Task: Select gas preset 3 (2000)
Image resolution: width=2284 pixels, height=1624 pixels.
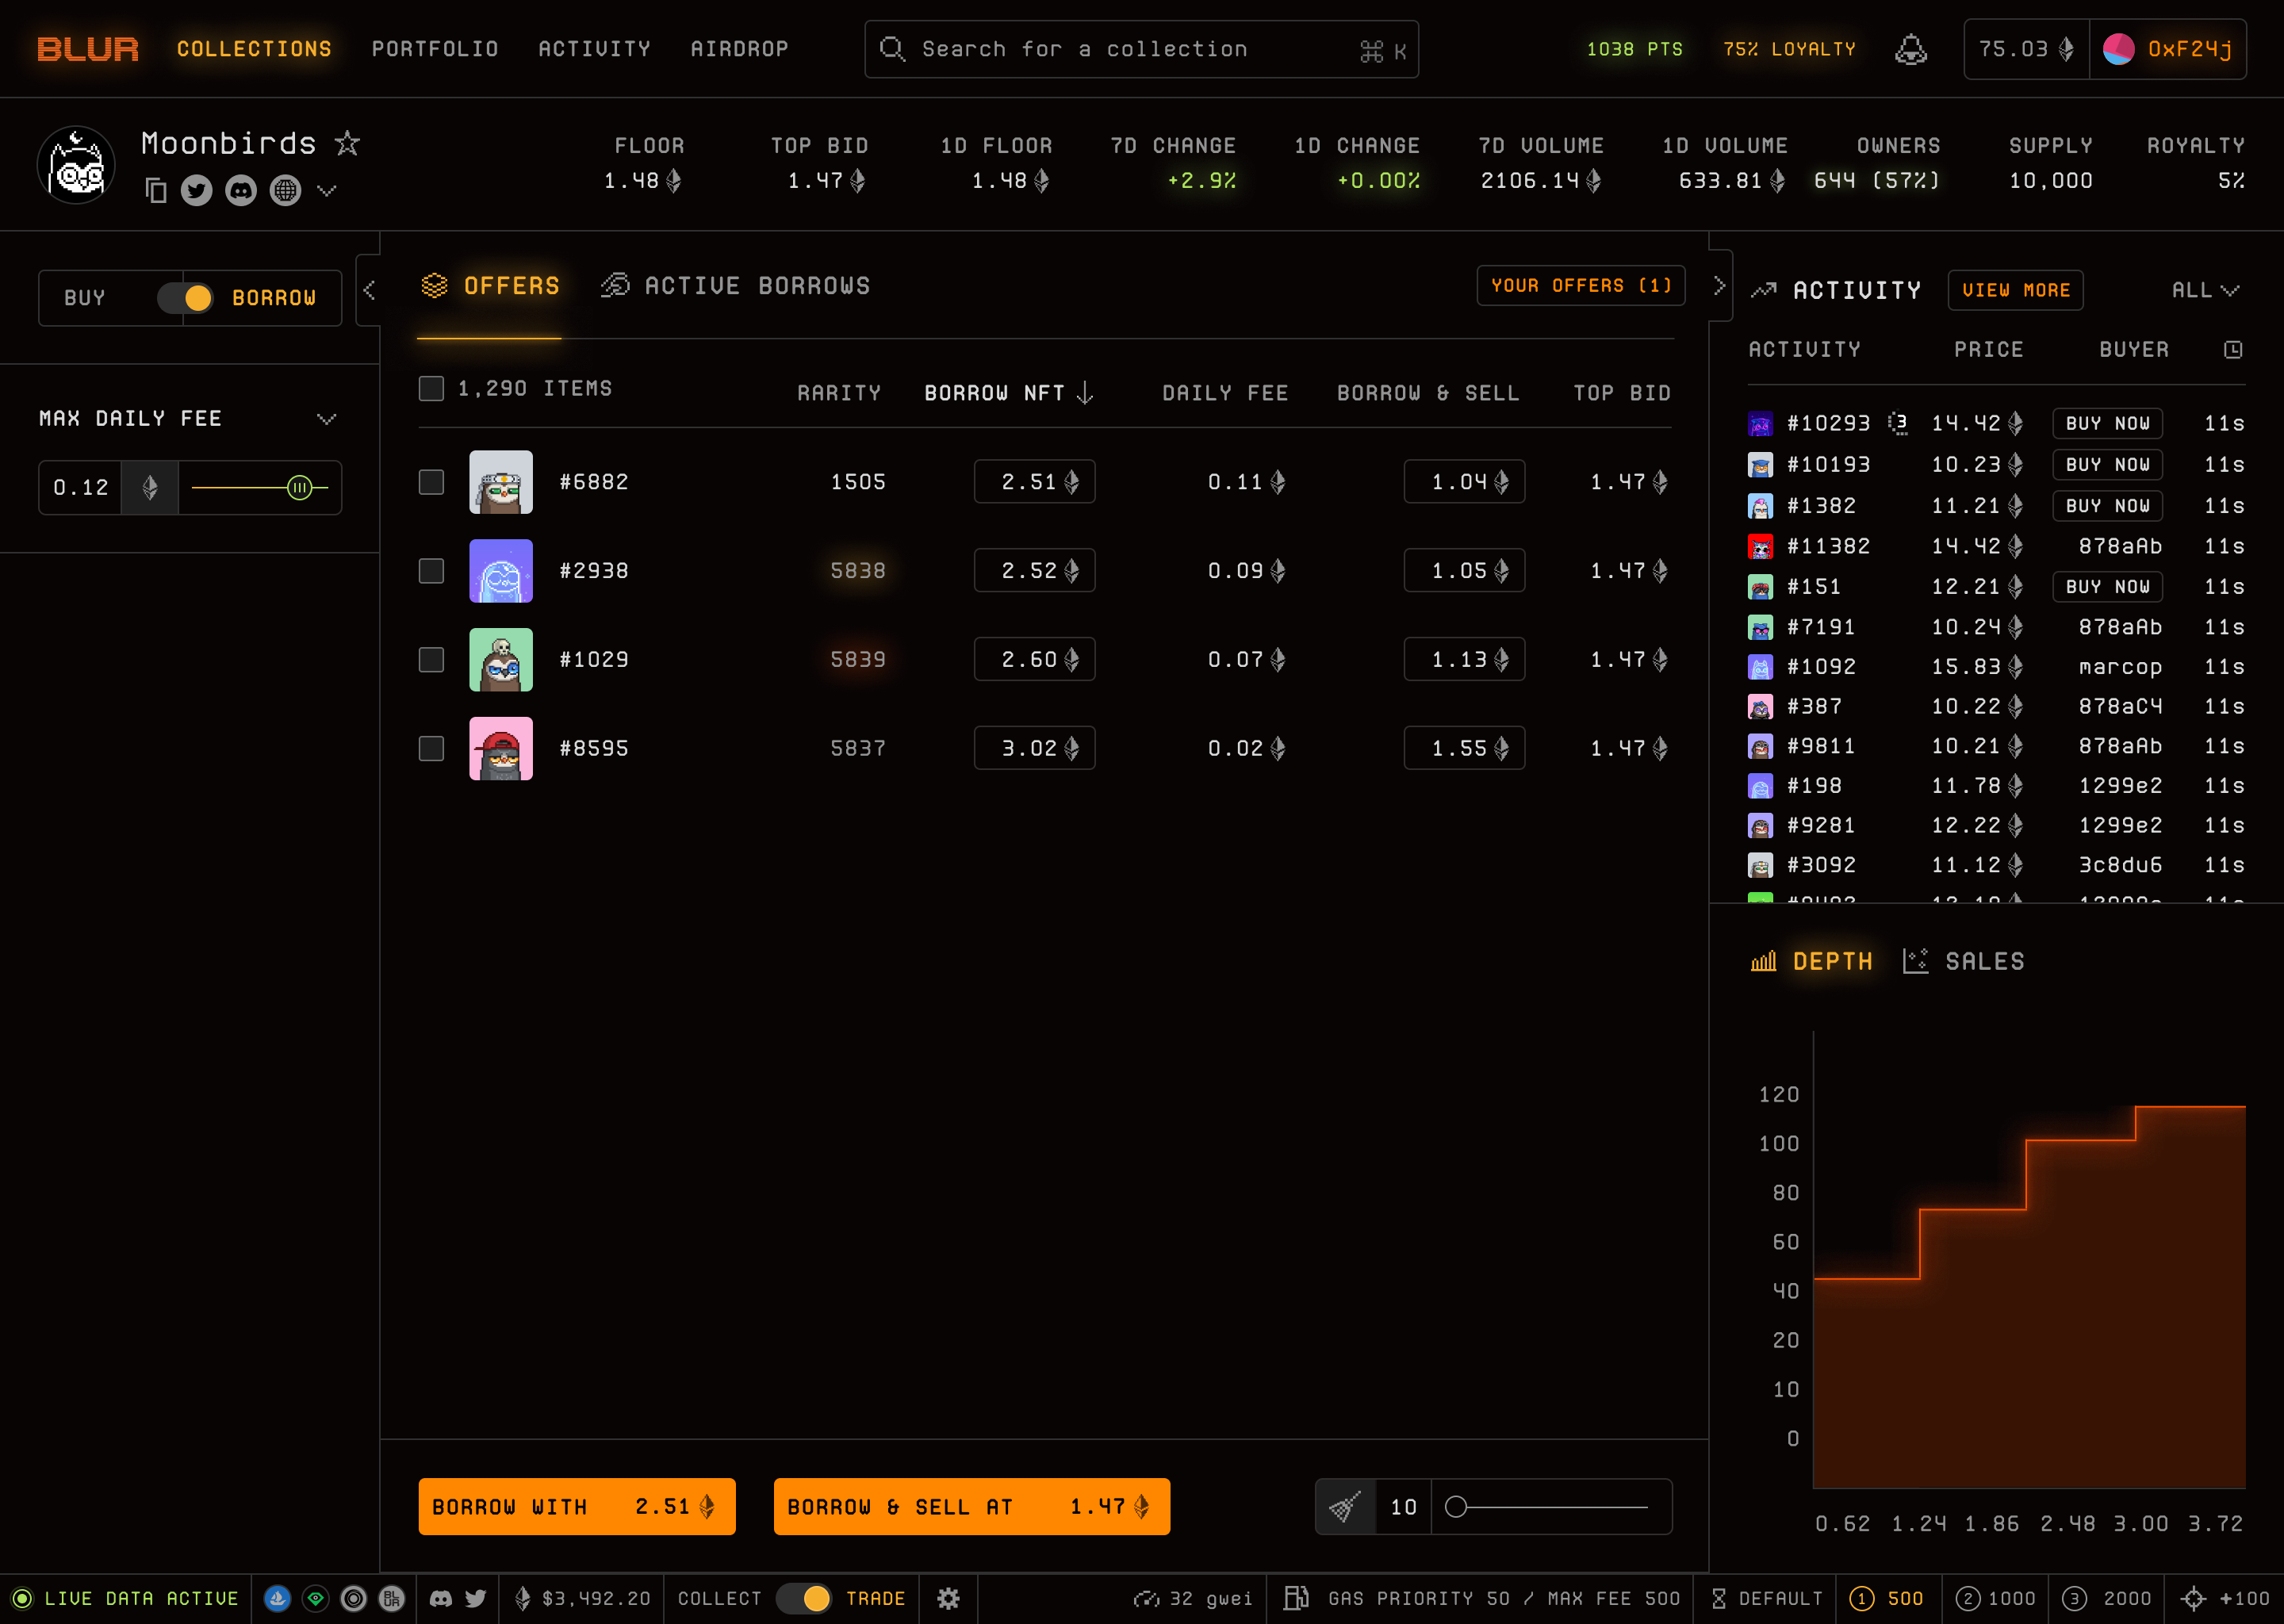Action: point(2106,1598)
